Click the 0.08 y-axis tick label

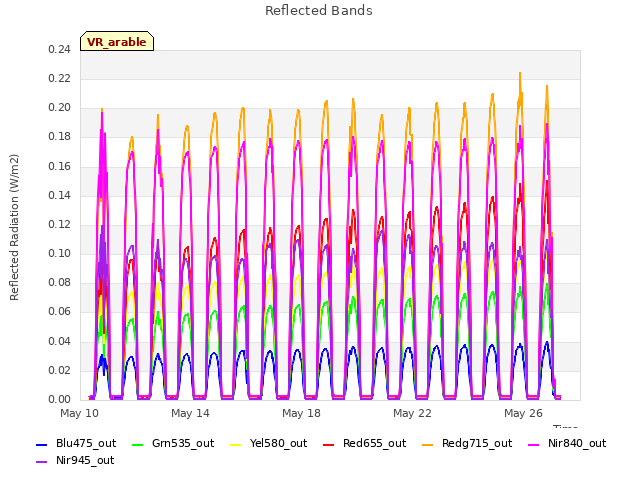pyautogui.click(x=60, y=282)
